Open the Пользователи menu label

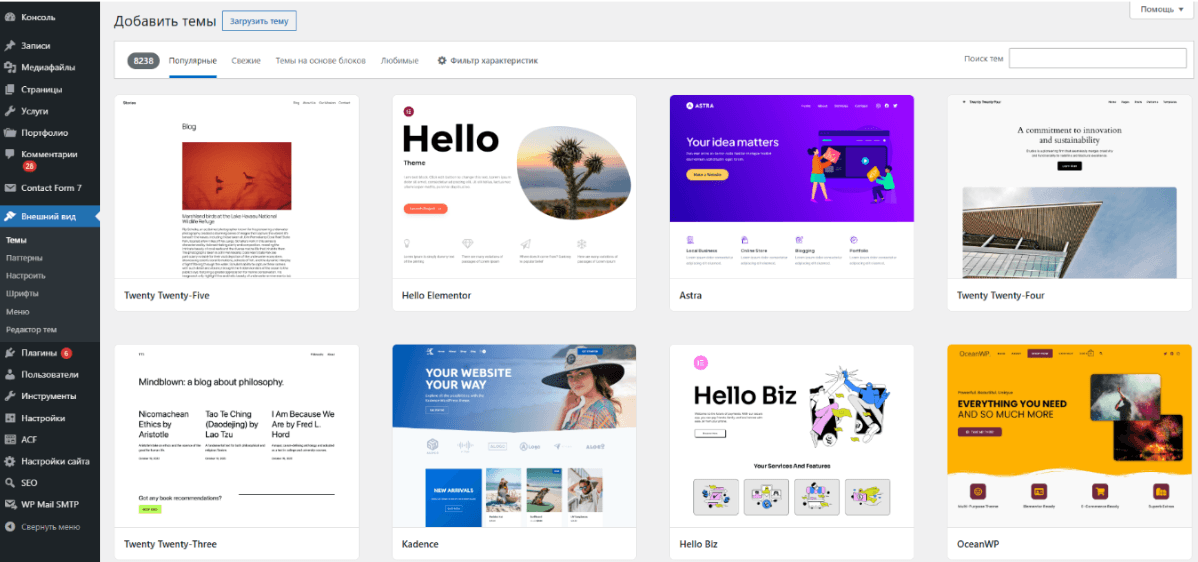(50, 375)
